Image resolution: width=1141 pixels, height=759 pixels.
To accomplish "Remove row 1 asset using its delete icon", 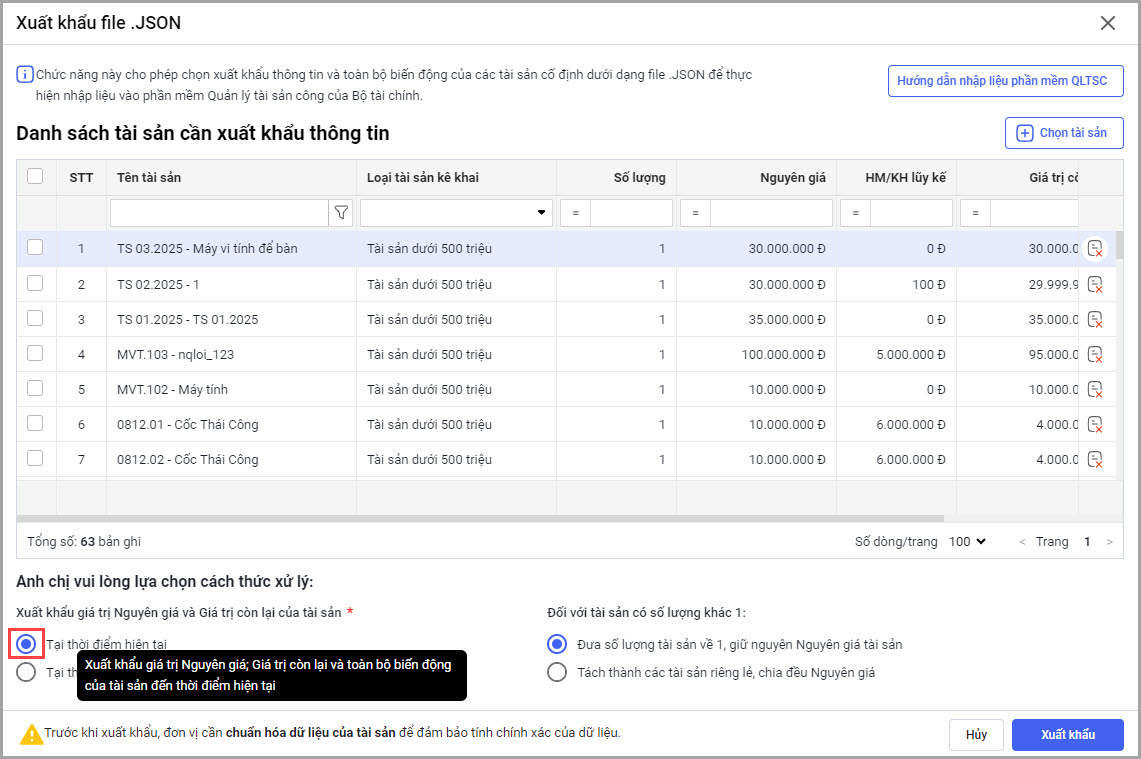I will click(x=1095, y=249).
